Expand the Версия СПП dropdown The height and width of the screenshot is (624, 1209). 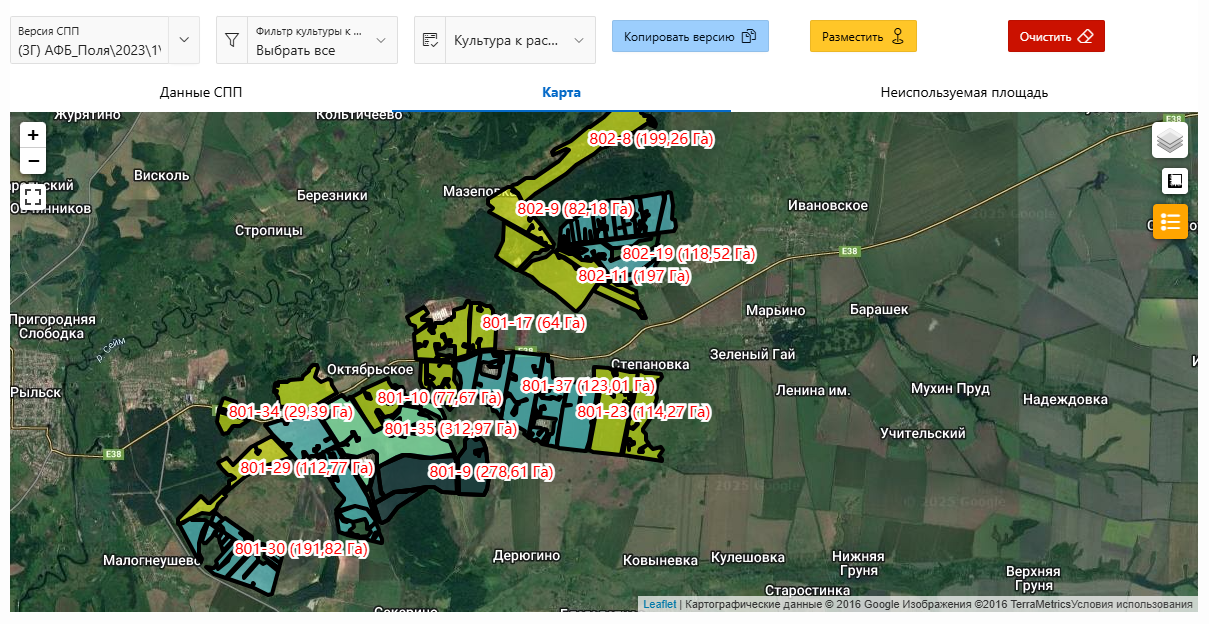[x=184, y=40]
